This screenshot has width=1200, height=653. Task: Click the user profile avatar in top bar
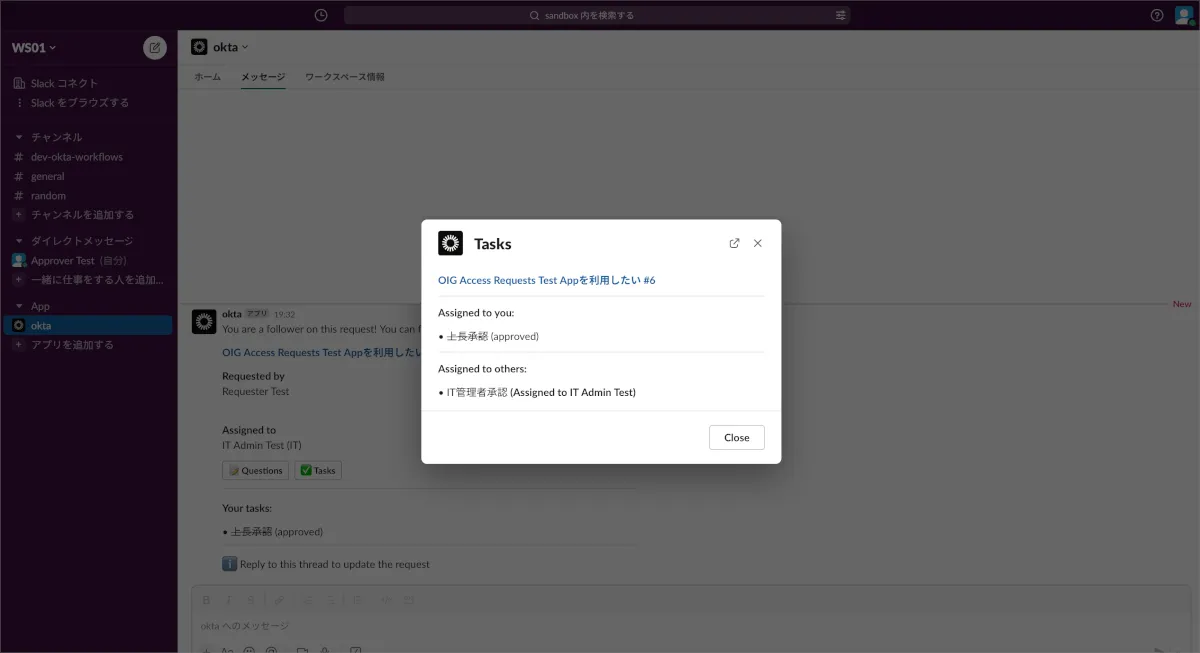pos(1184,15)
